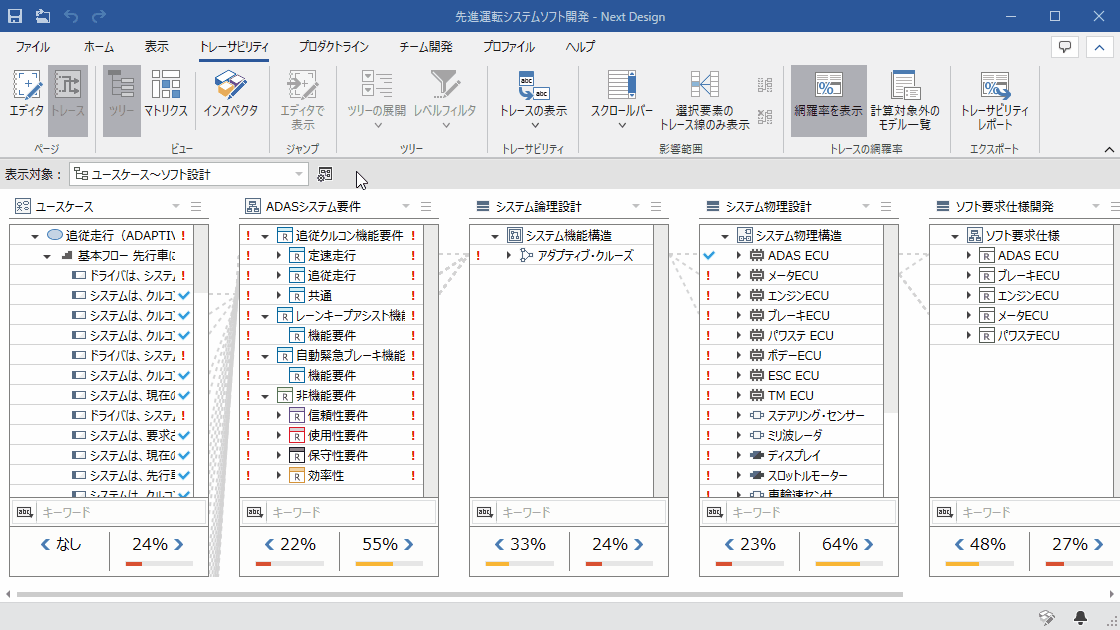Switch to 表示 ribbon tab
Image resolution: width=1120 pixels, height=630 pixels.
click(x=156, y=46)
